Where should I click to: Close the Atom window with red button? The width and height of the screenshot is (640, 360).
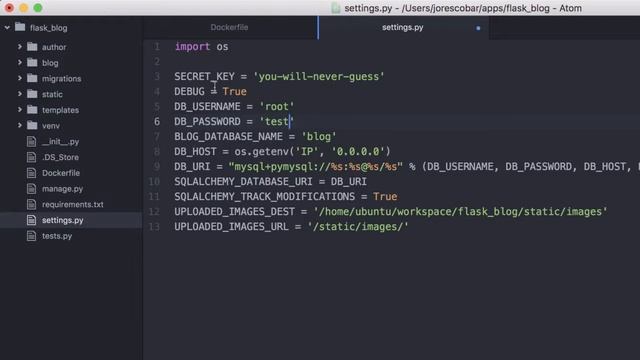click(x=9, y=8)
